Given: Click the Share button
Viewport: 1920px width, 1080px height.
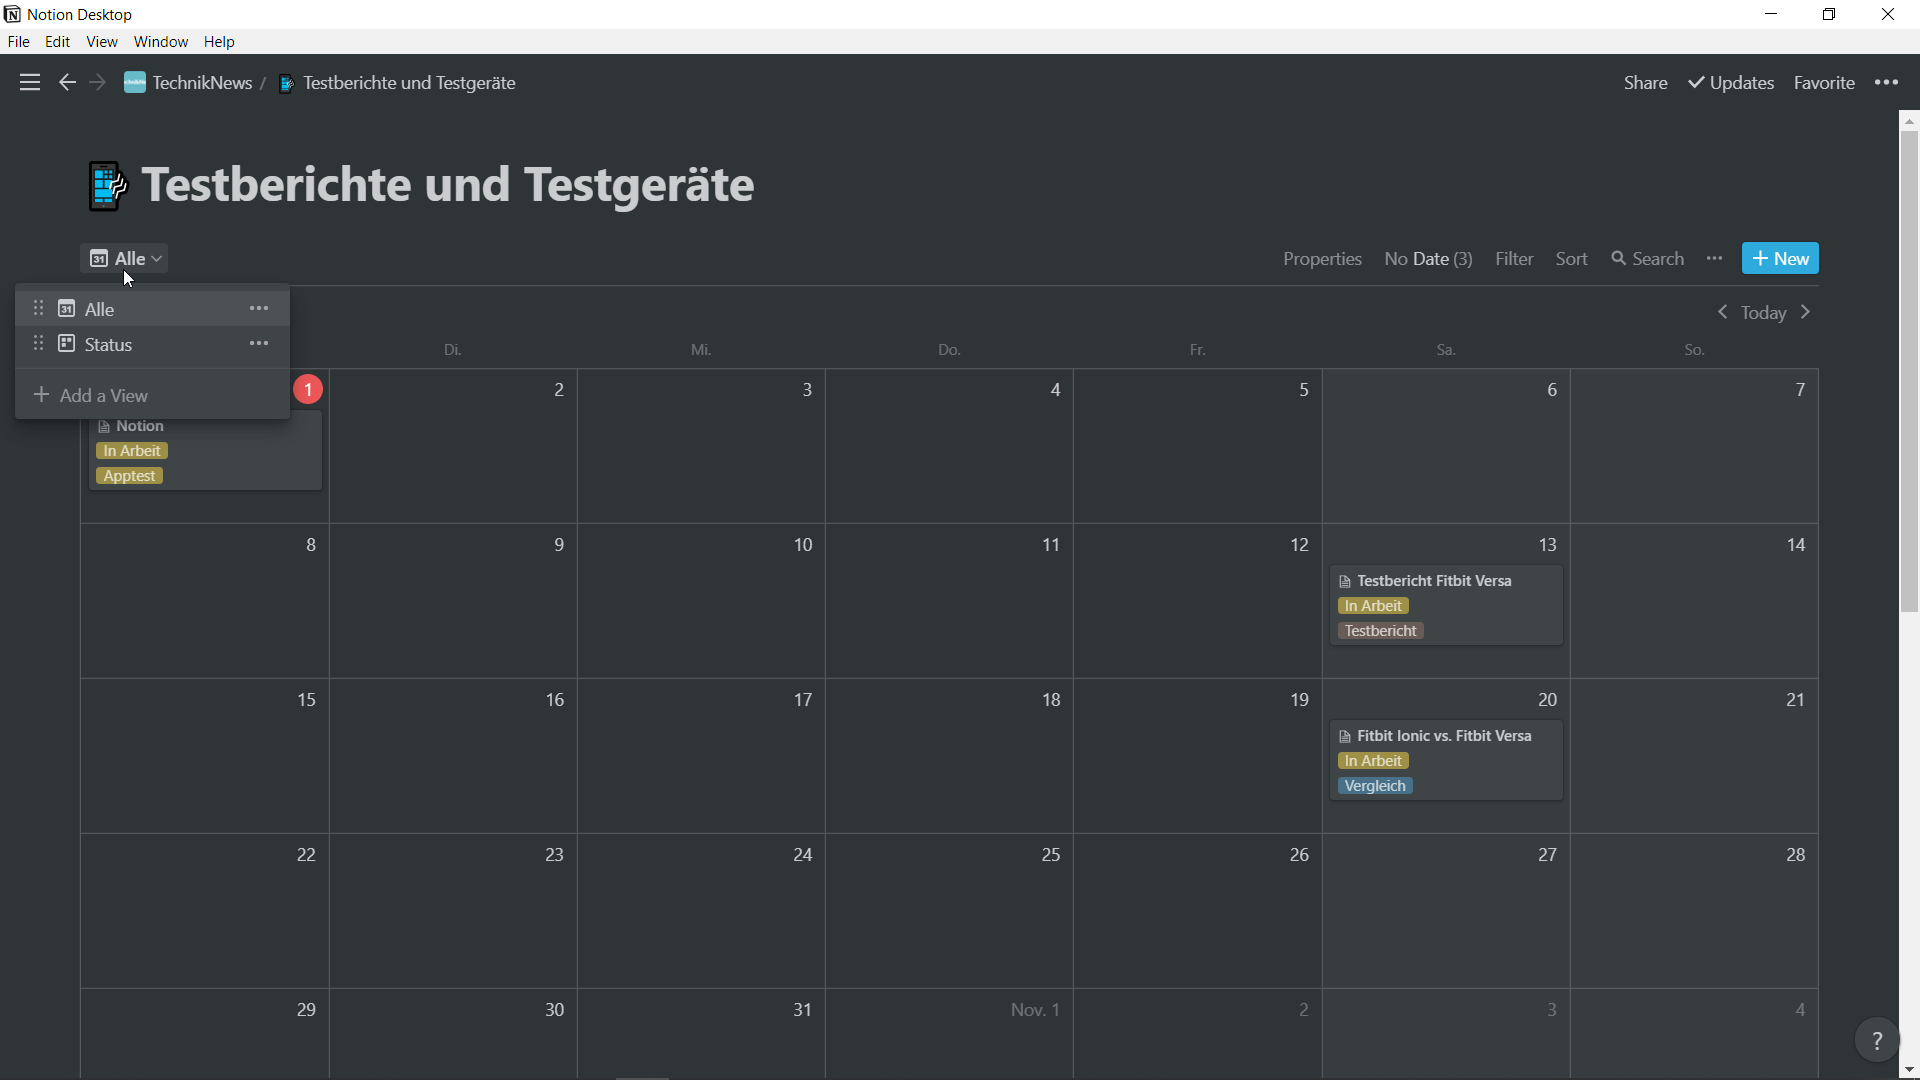Looking at the screenshot, I should click(1645, 83).
